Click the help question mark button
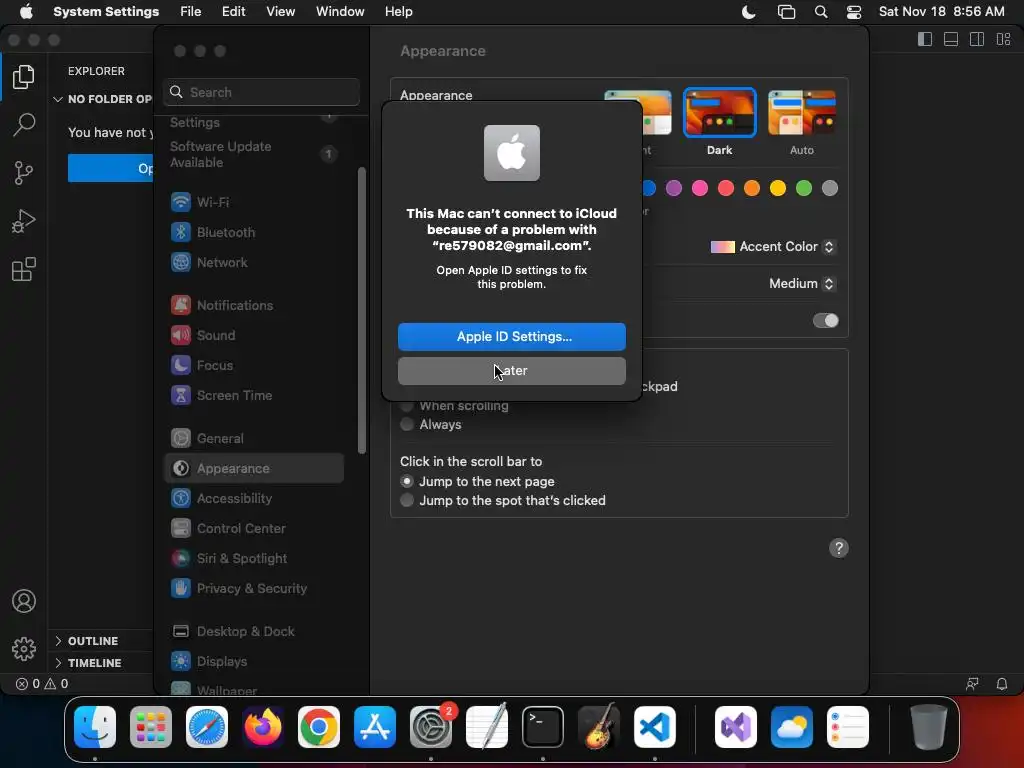Screen dimensions: 1024x768 coord(839,548)
